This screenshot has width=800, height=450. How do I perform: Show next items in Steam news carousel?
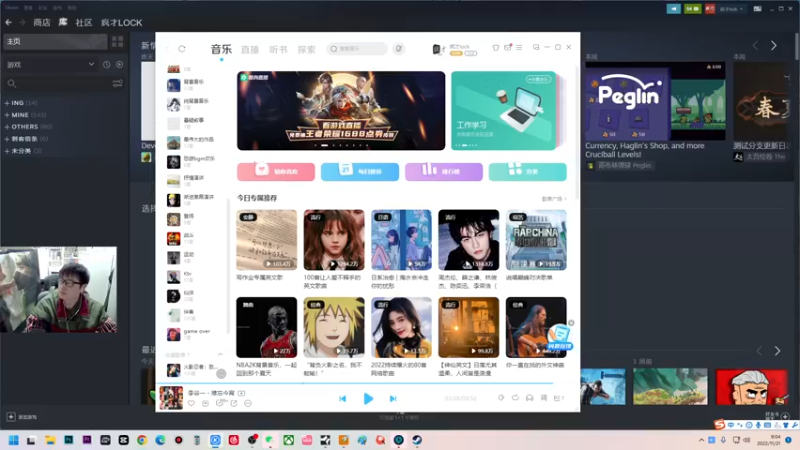[774, 45]
